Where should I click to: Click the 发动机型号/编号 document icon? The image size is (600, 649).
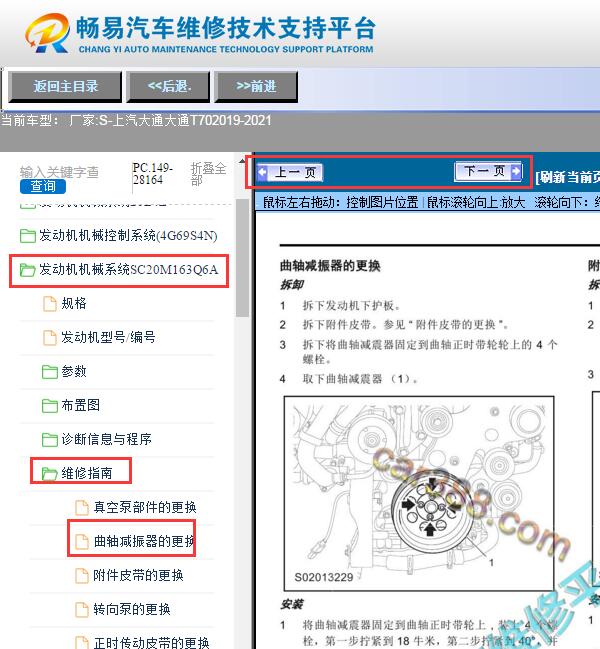pyautogui.click(x=50, y=338)
